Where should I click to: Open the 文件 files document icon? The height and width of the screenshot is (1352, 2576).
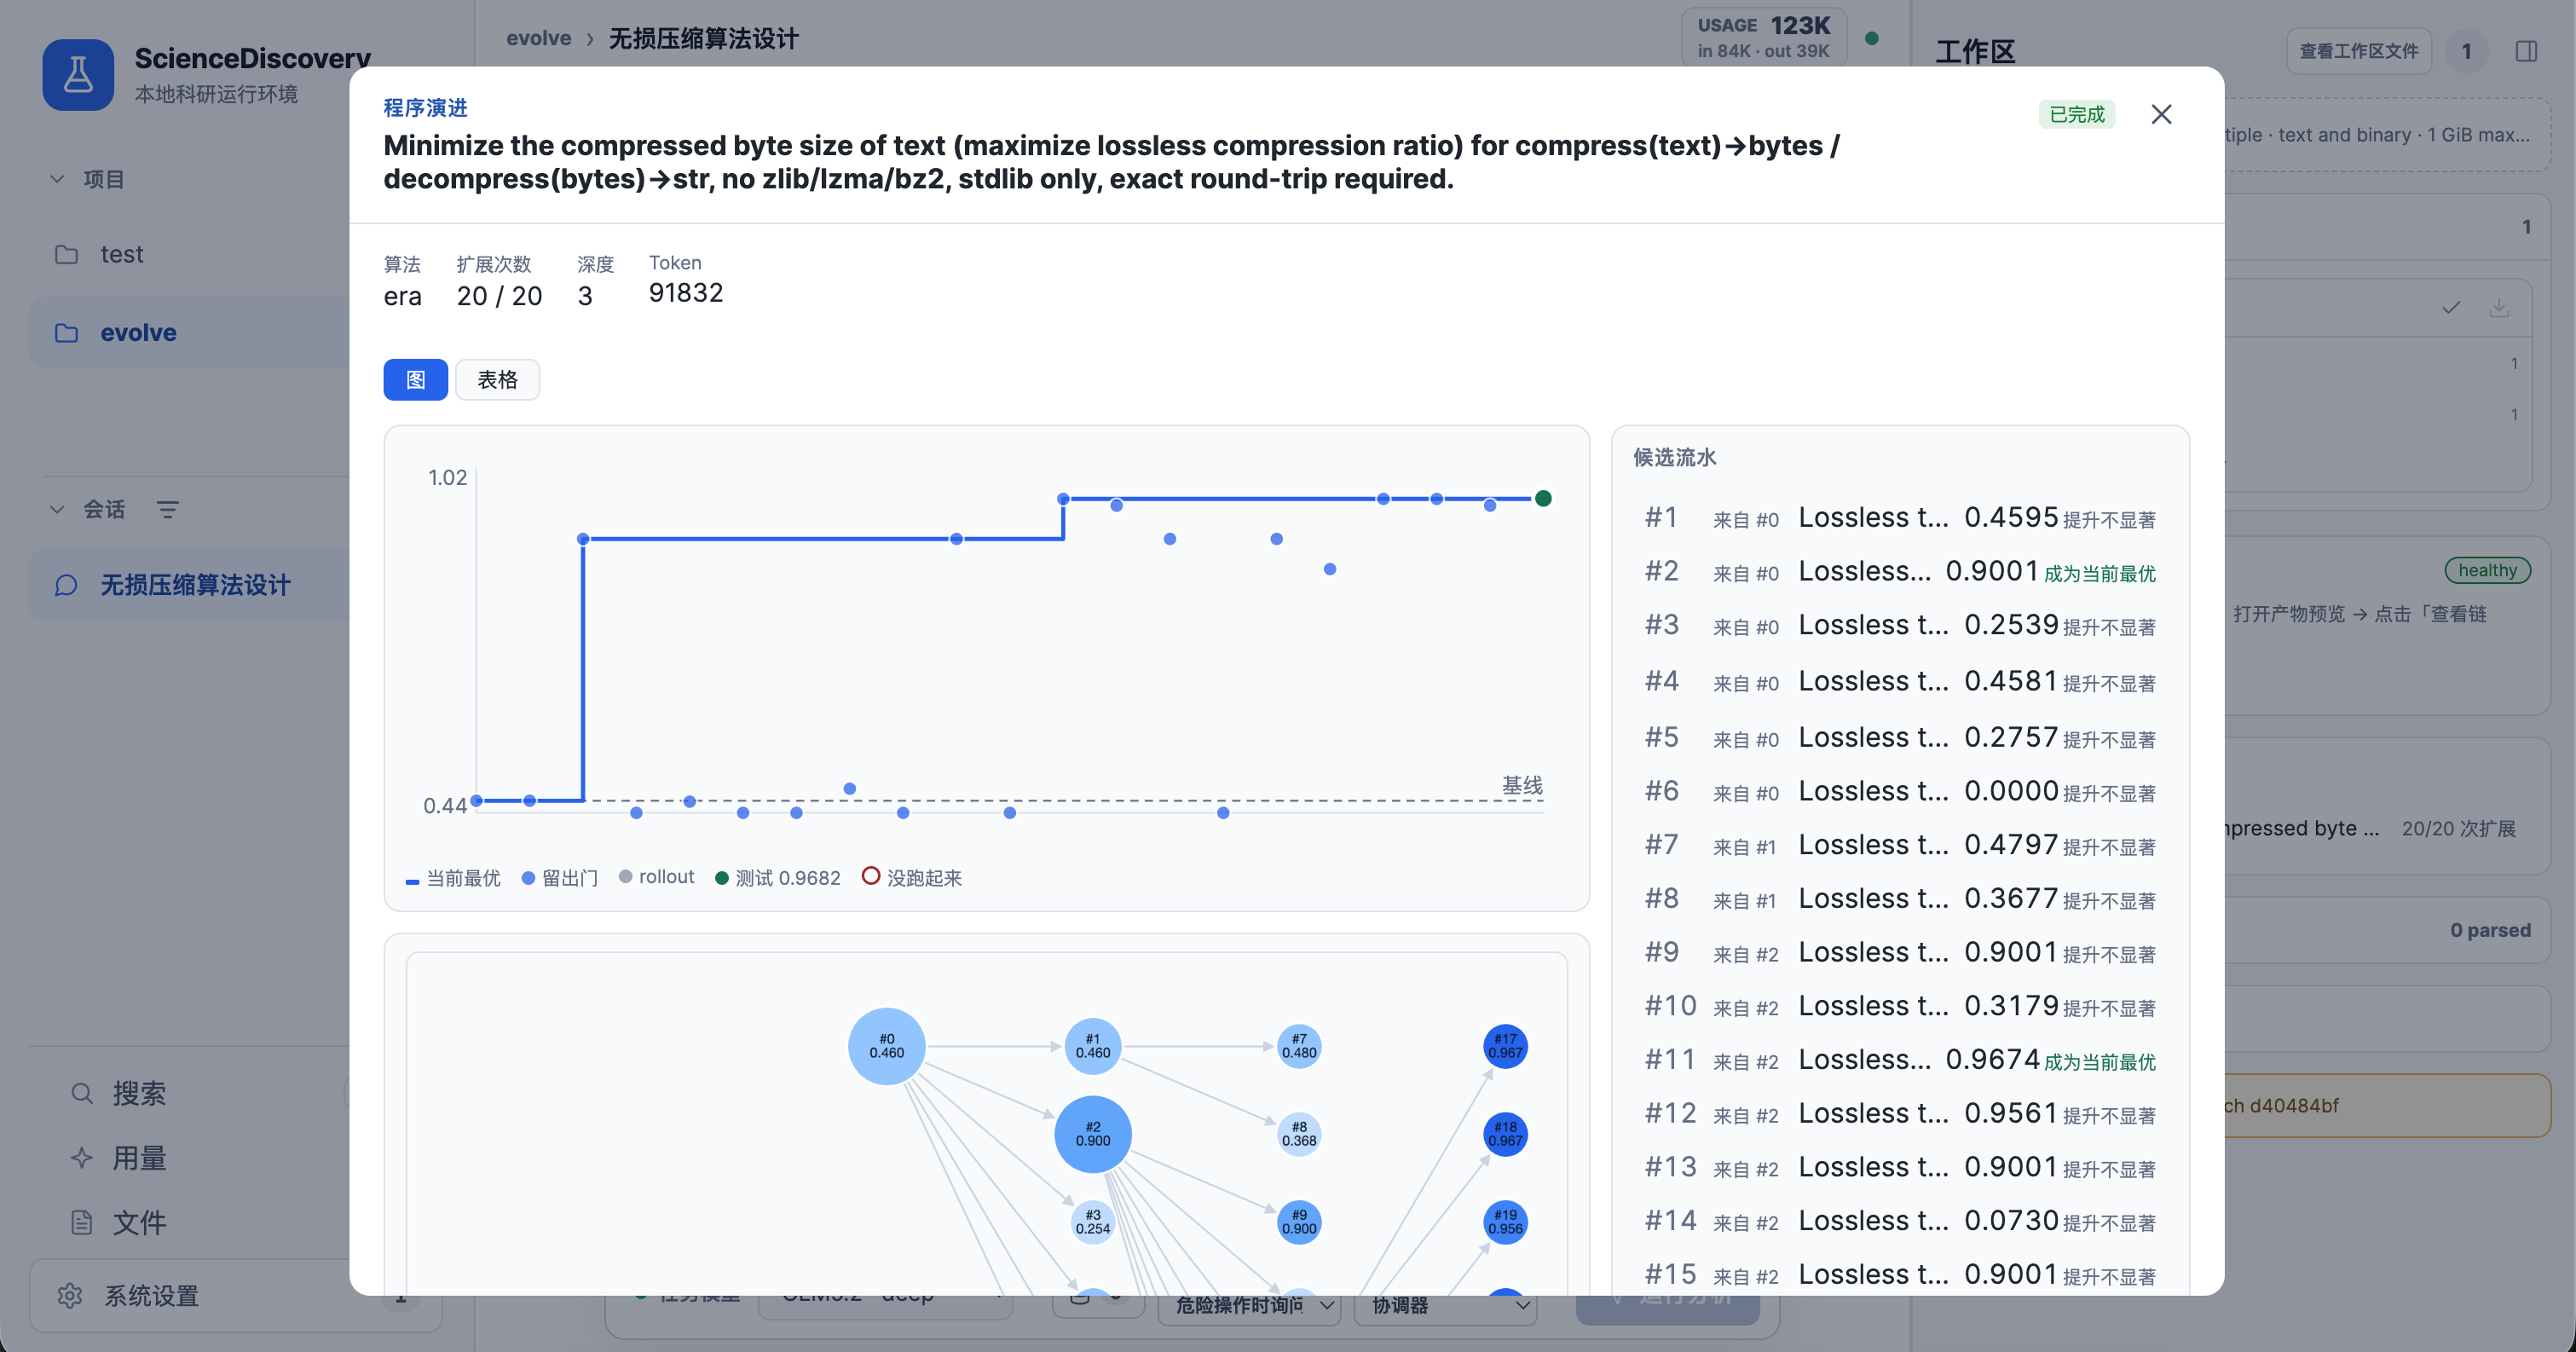(82, 1223)
